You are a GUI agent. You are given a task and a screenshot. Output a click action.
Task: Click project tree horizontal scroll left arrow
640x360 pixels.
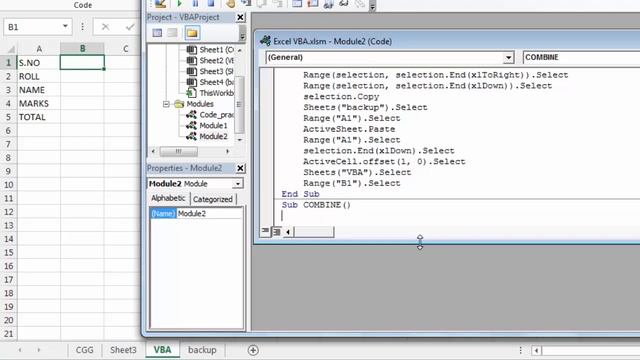[x=153, y=151]
